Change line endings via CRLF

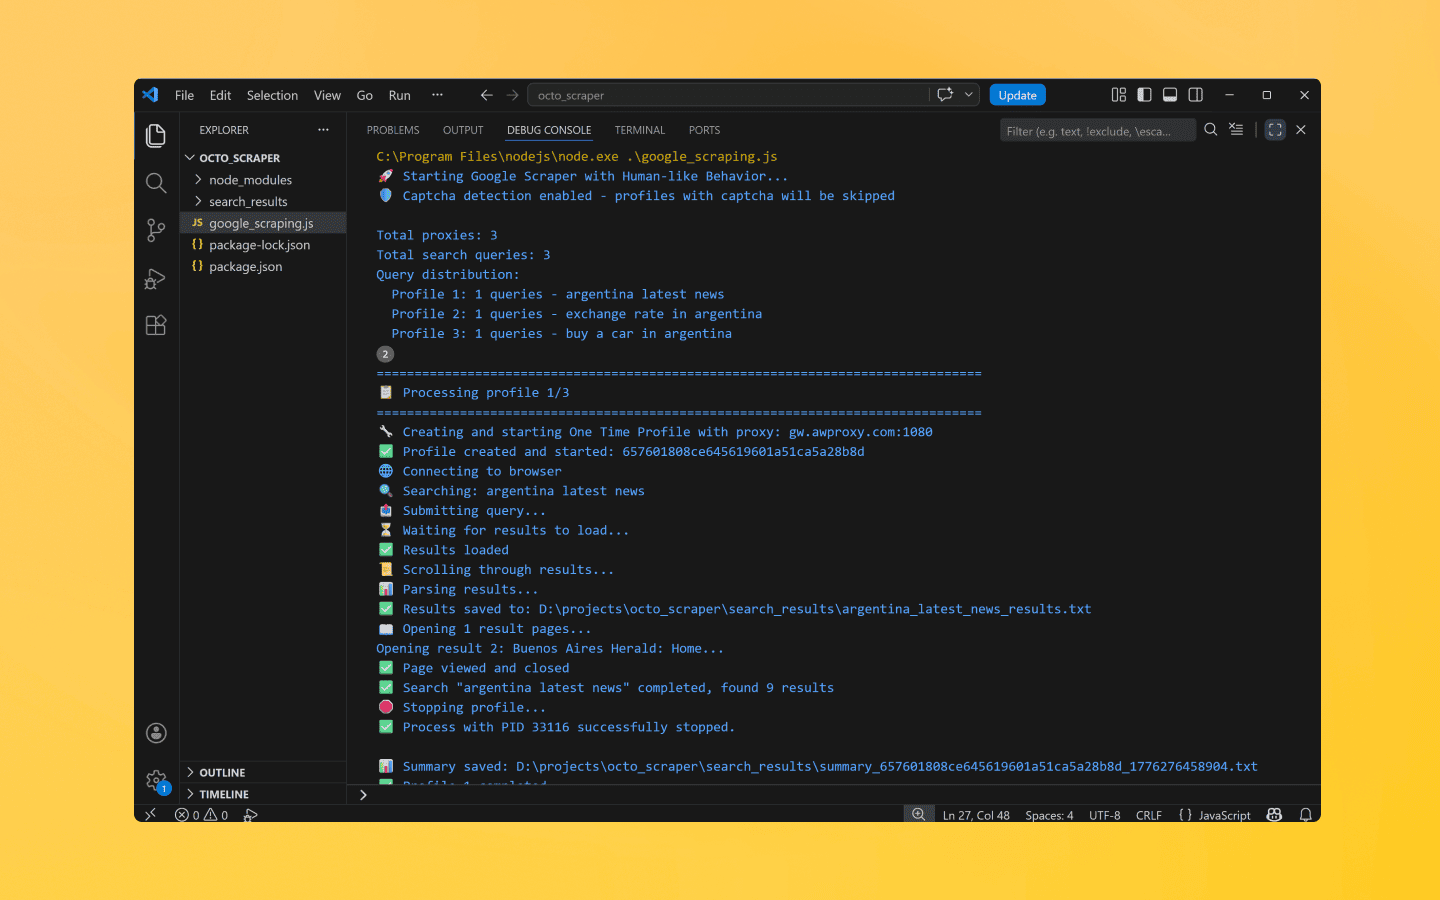click(x=1148, y=815)
